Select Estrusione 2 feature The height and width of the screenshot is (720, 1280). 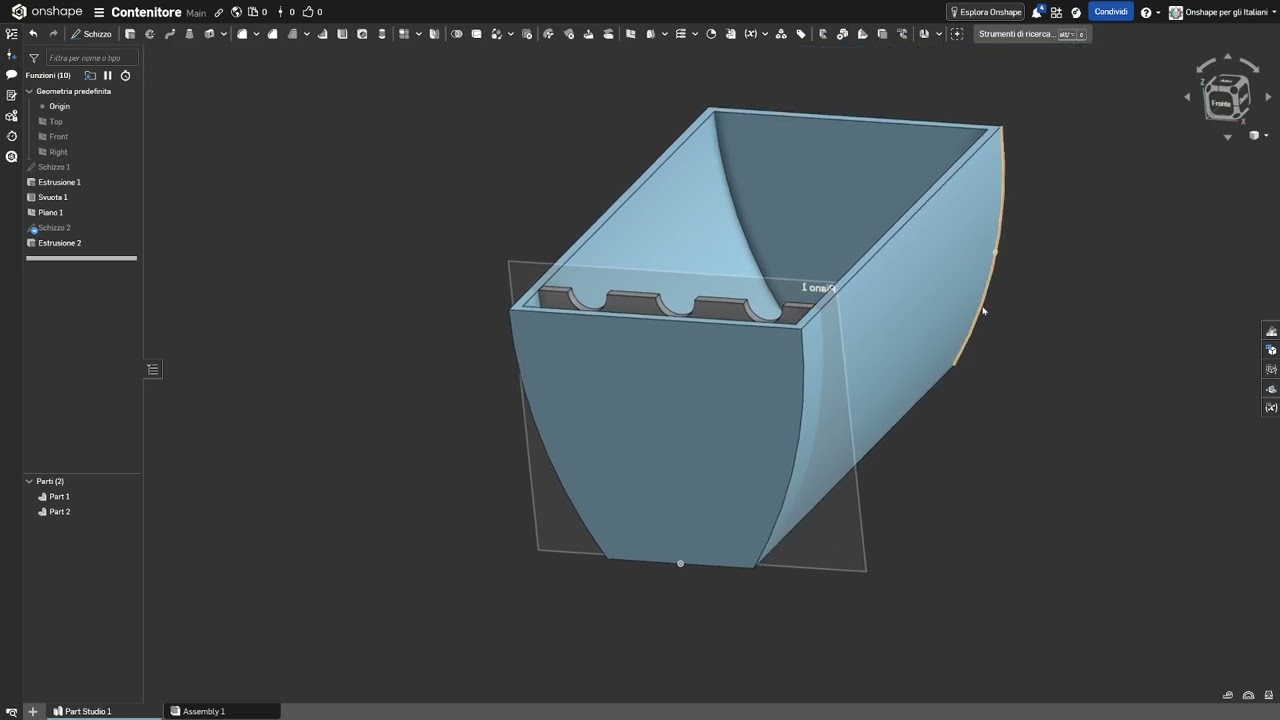tap(59, 243)
